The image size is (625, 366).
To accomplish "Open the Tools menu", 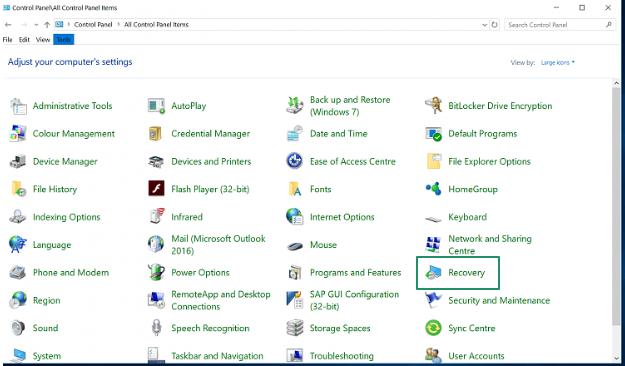I will (63, 39).
